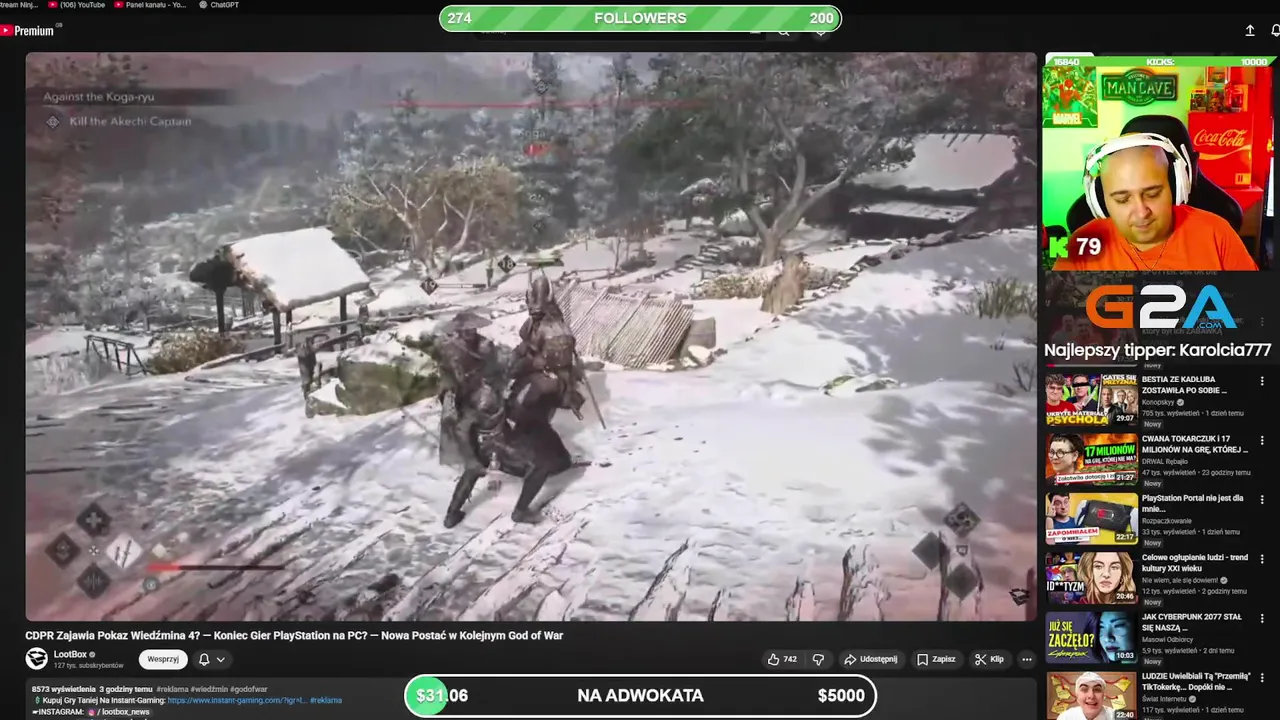Screen dimensions: 1280x720
Task: Click the LootBox channel avatar
Action: pyautogui.click(x=36, y=658)
